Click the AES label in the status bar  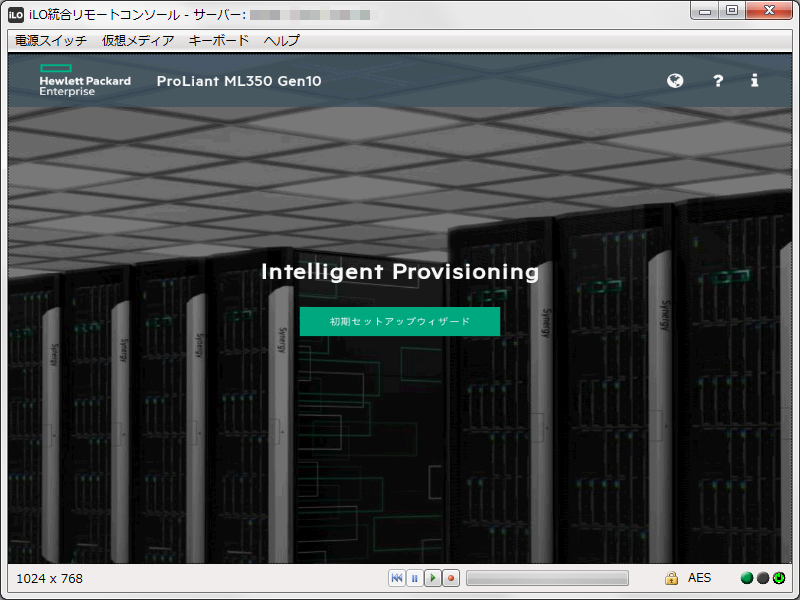[x=699, y=578]
